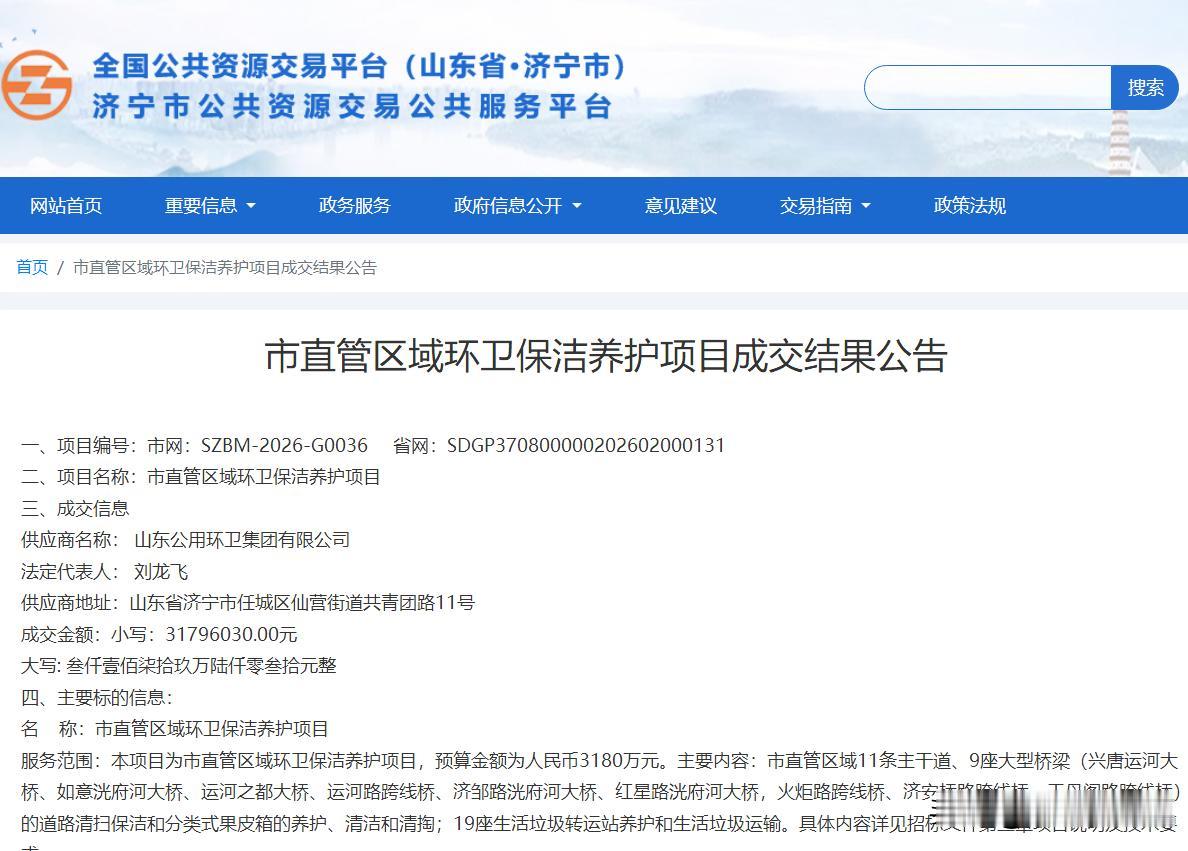Click the orange platform logo icon
This screenshot has width=1188, height=851.
click(37, 85)
